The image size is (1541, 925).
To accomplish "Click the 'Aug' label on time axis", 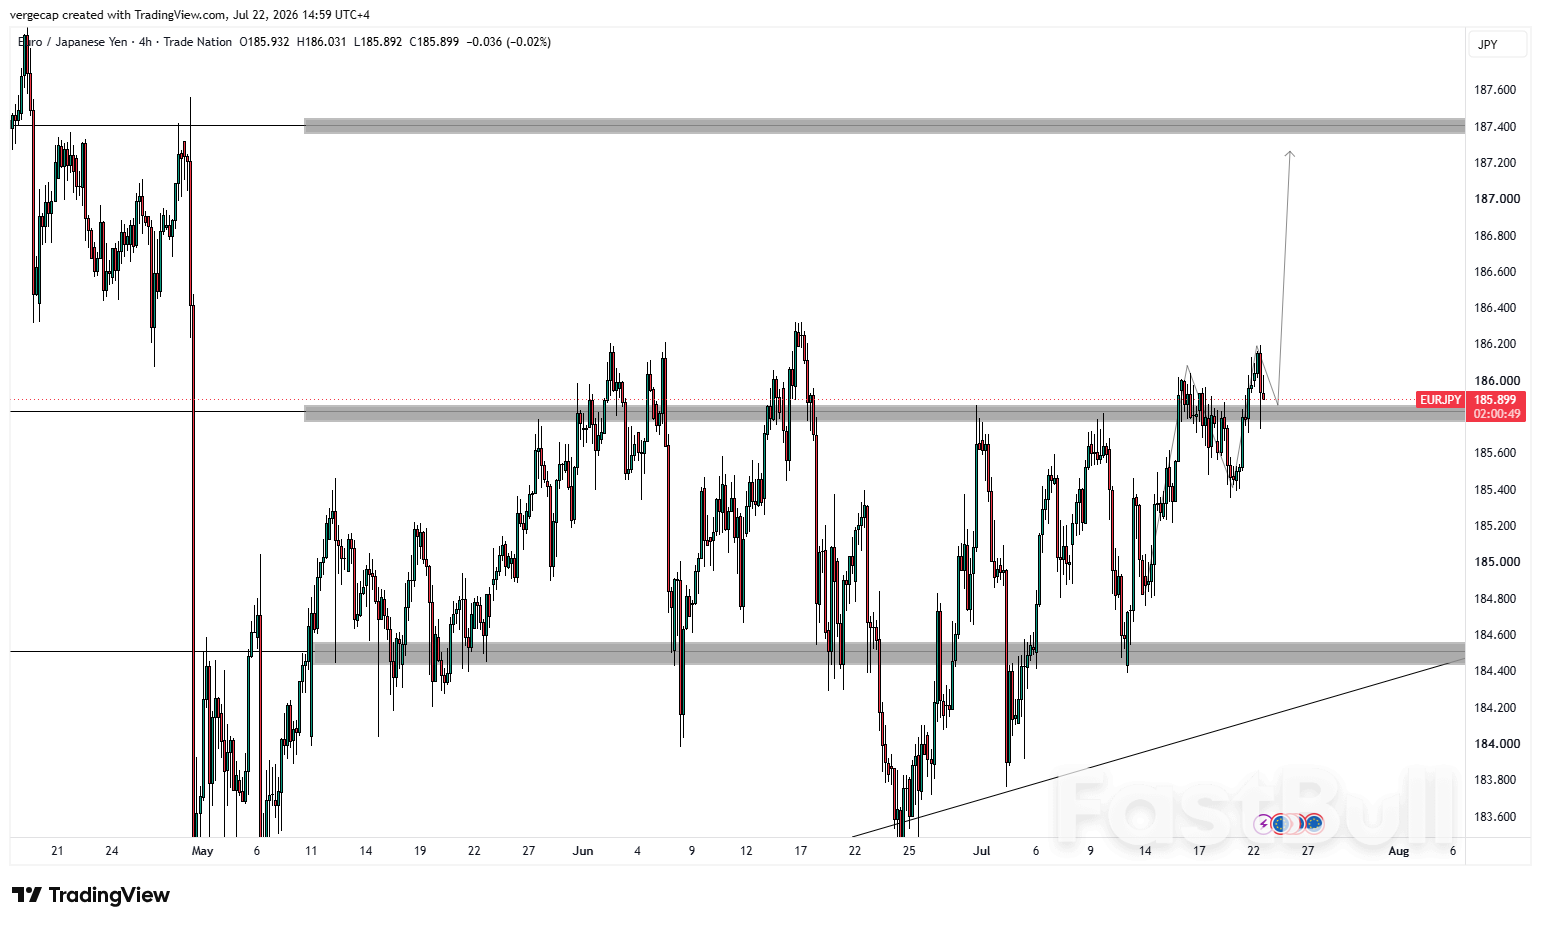I will click(x=1399, y=851).
